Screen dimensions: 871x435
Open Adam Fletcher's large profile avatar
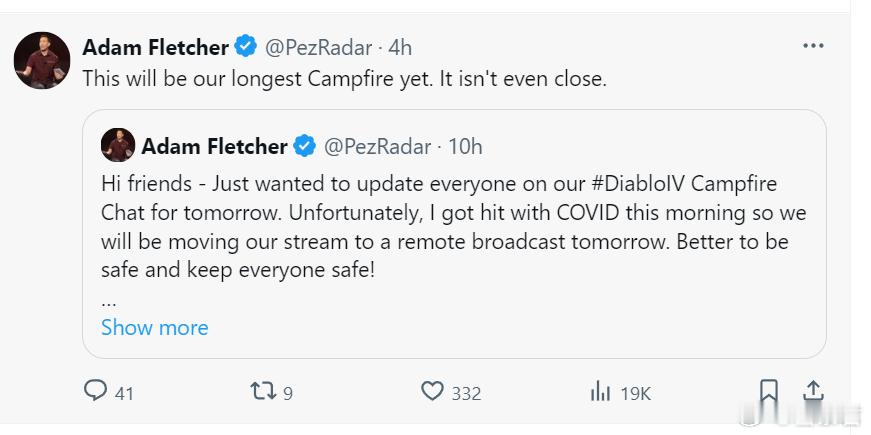42,61
